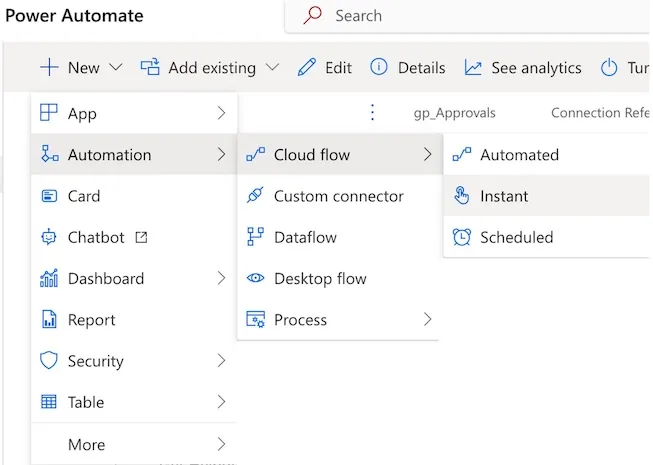
Task: Click the Turn off power icon
Action: pos(609,67)
